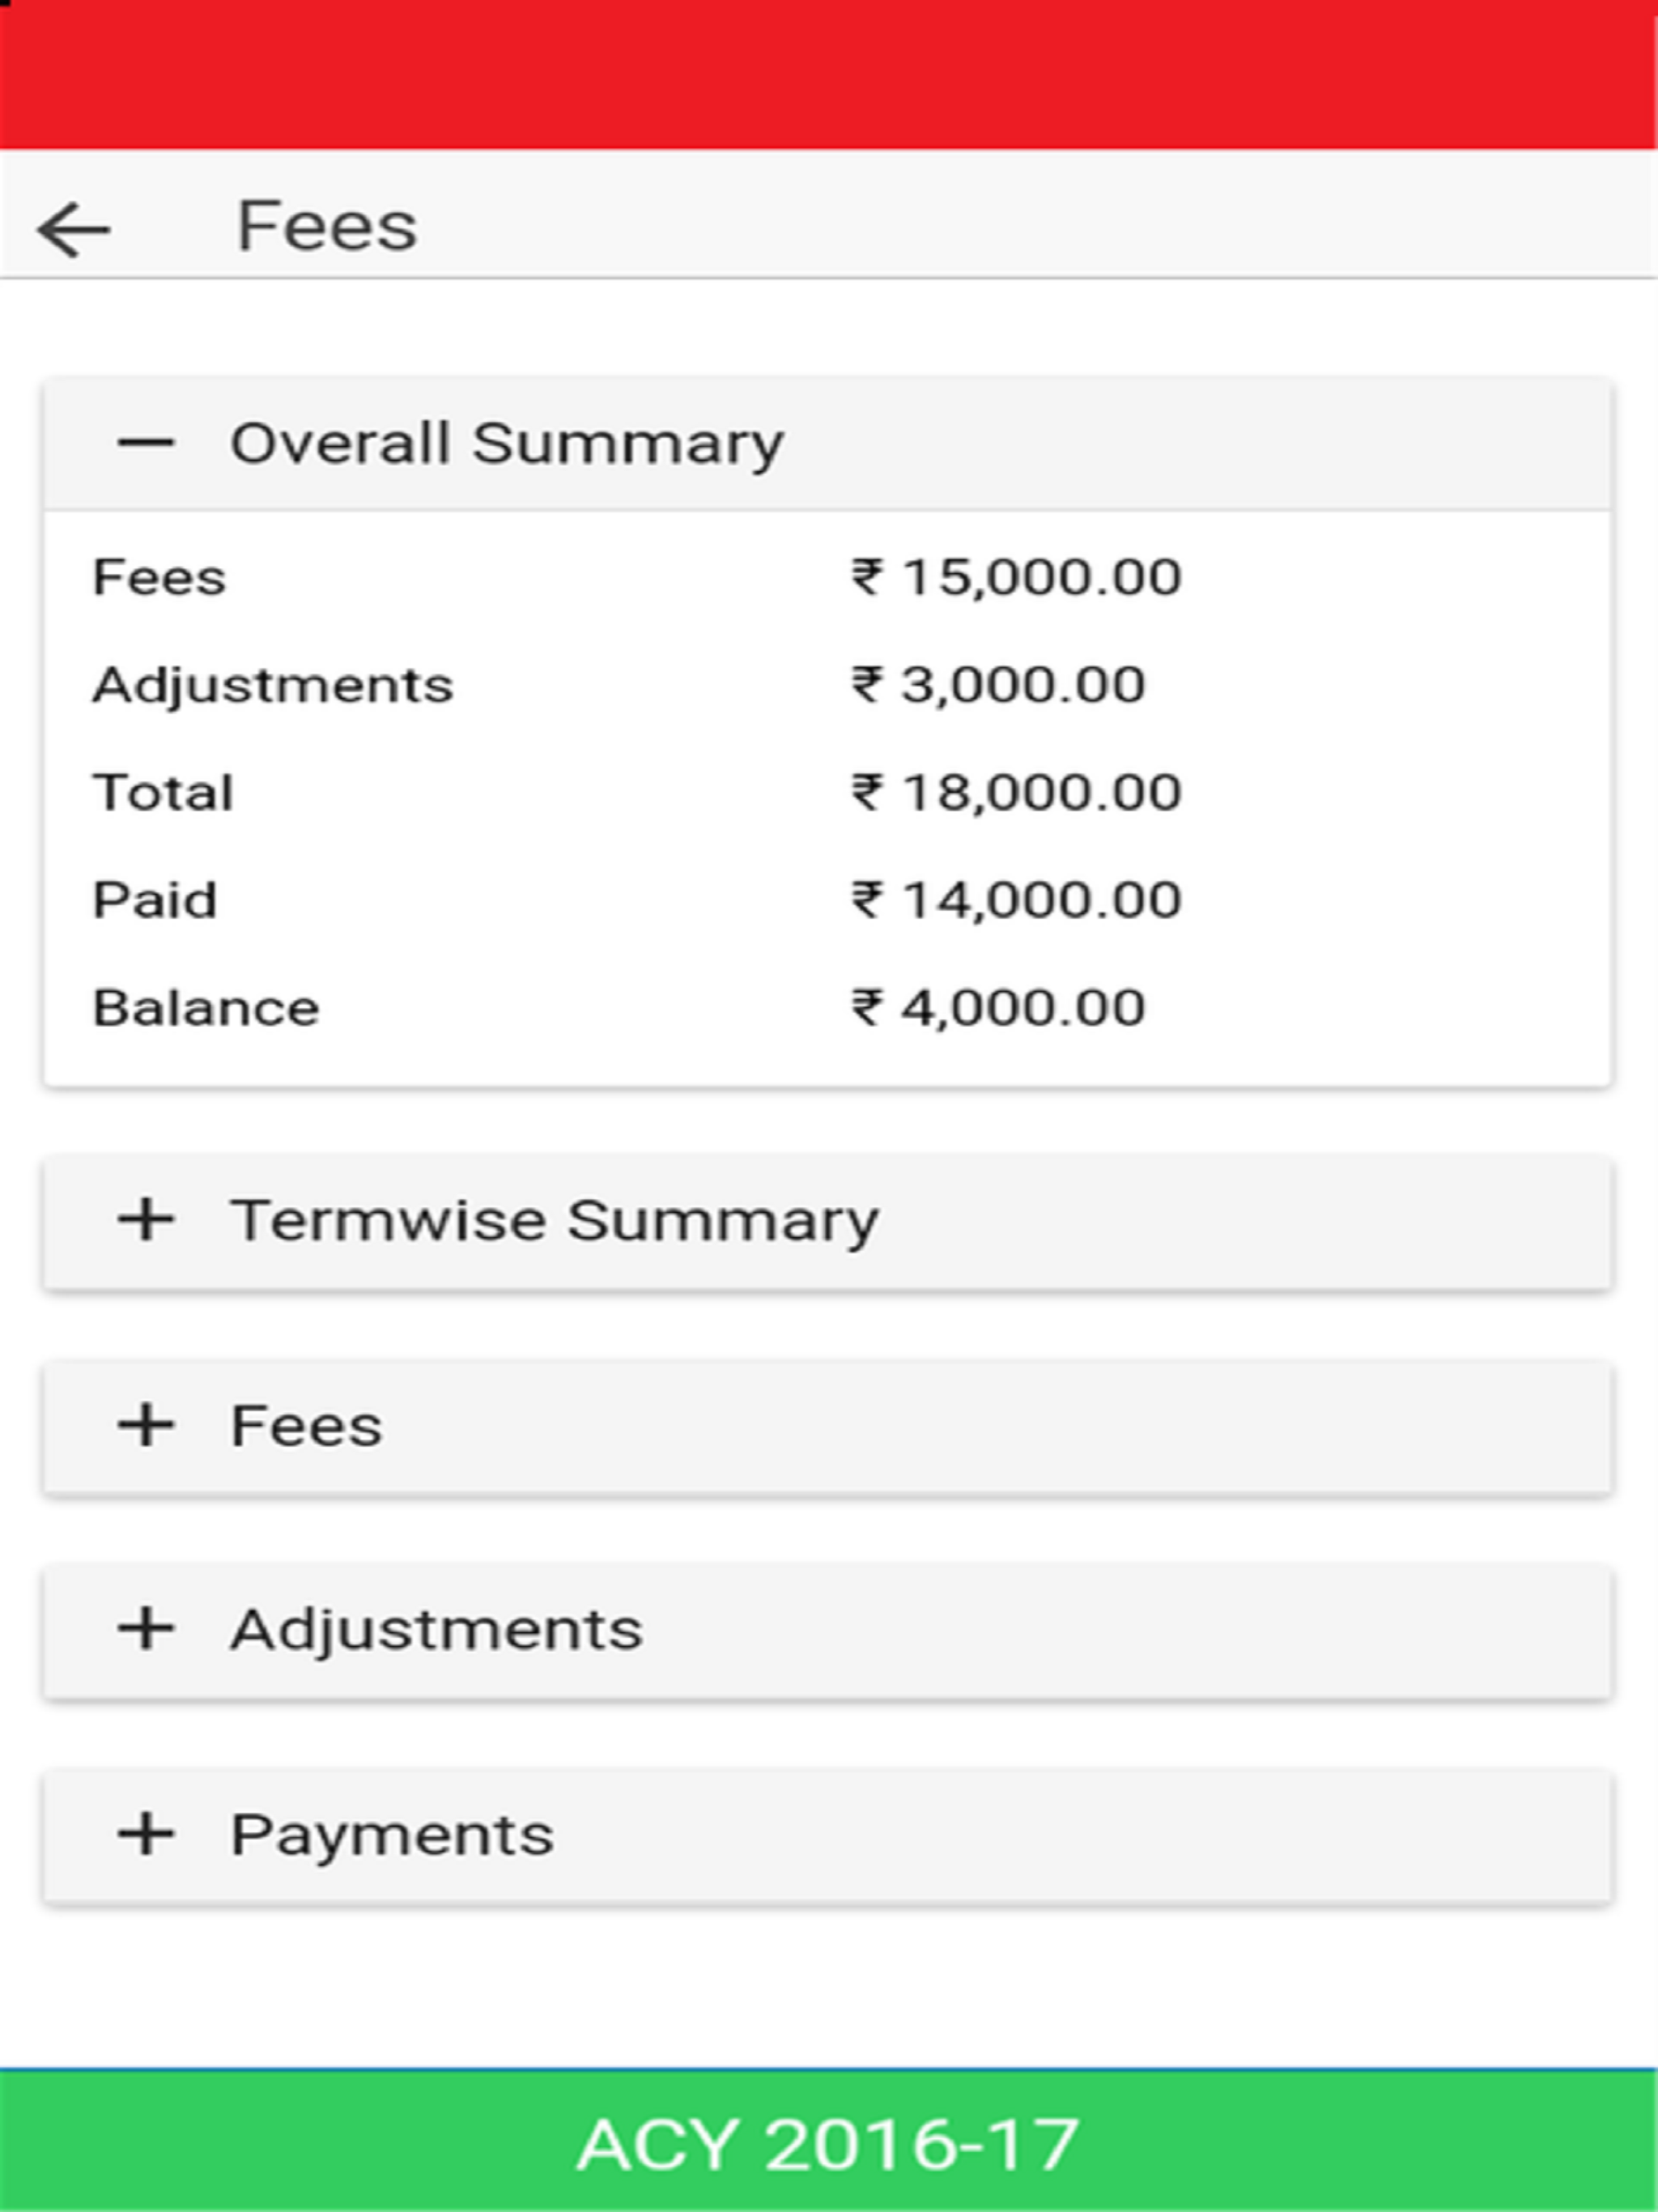The width and height of the screenshot is (1658, 2212).
Task: Expand the Adjustments accordion header
Action: (828, 1631)
